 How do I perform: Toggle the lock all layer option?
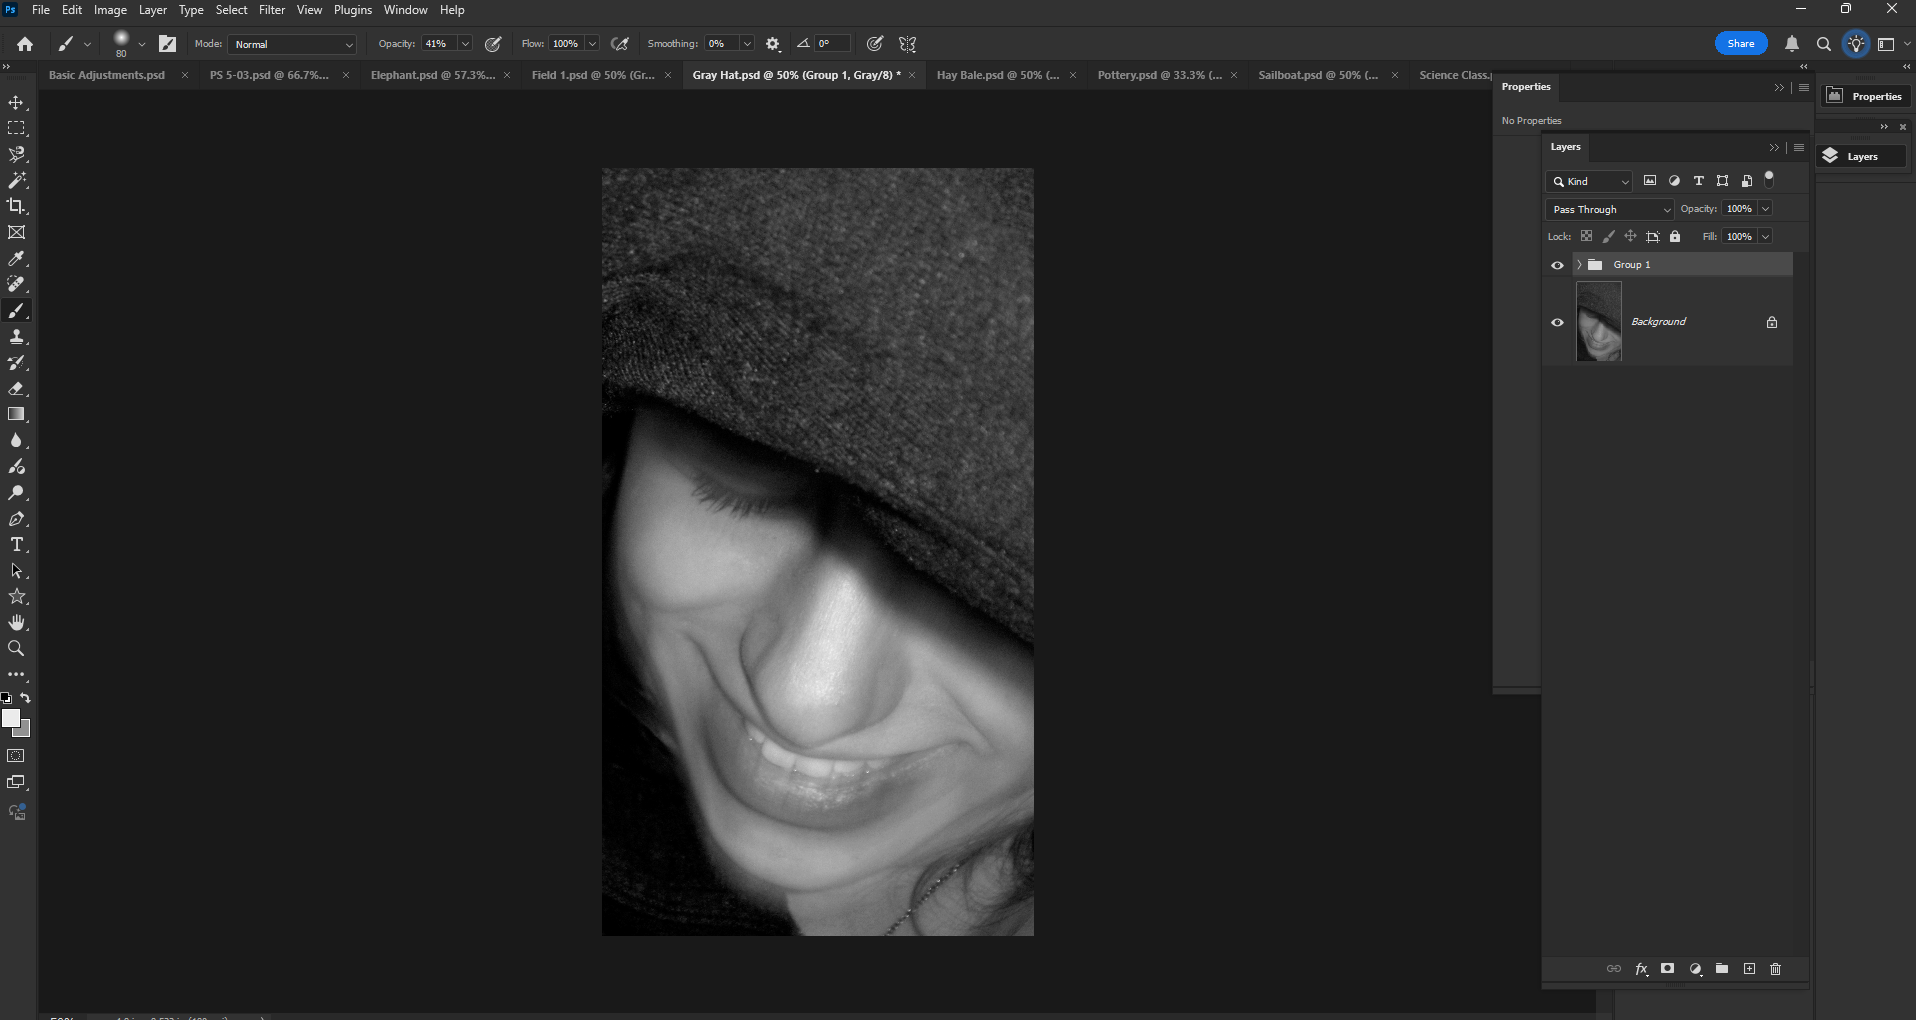coord(1675,237)
